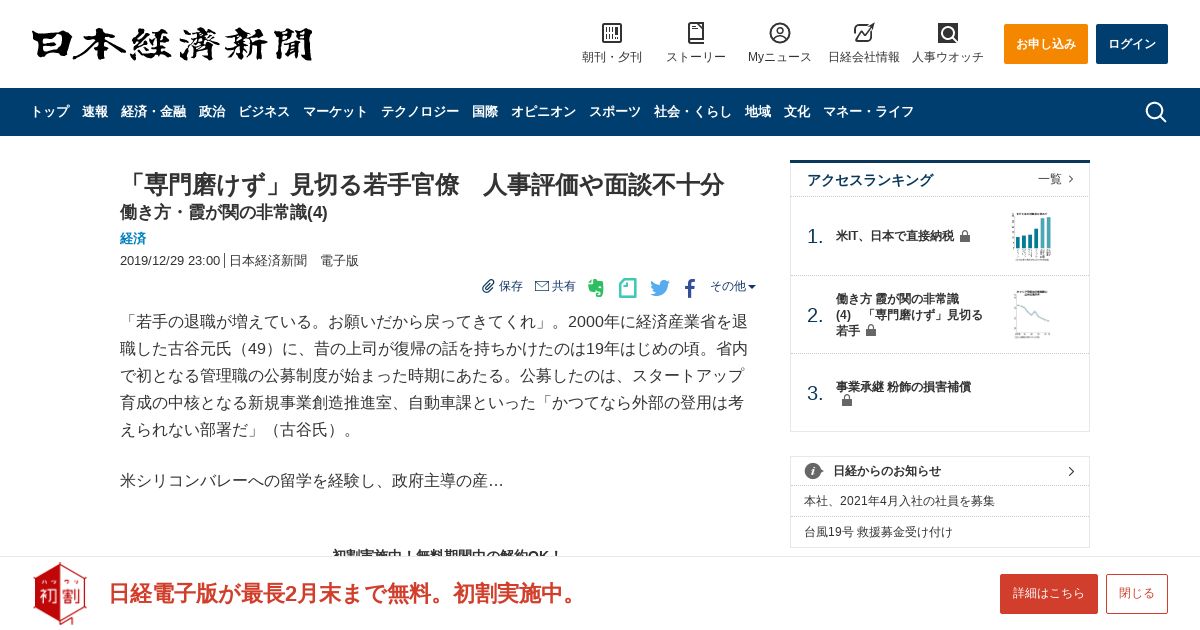
Task: Click the date 2019/12/29 23:00
Action: coord(170,261)
